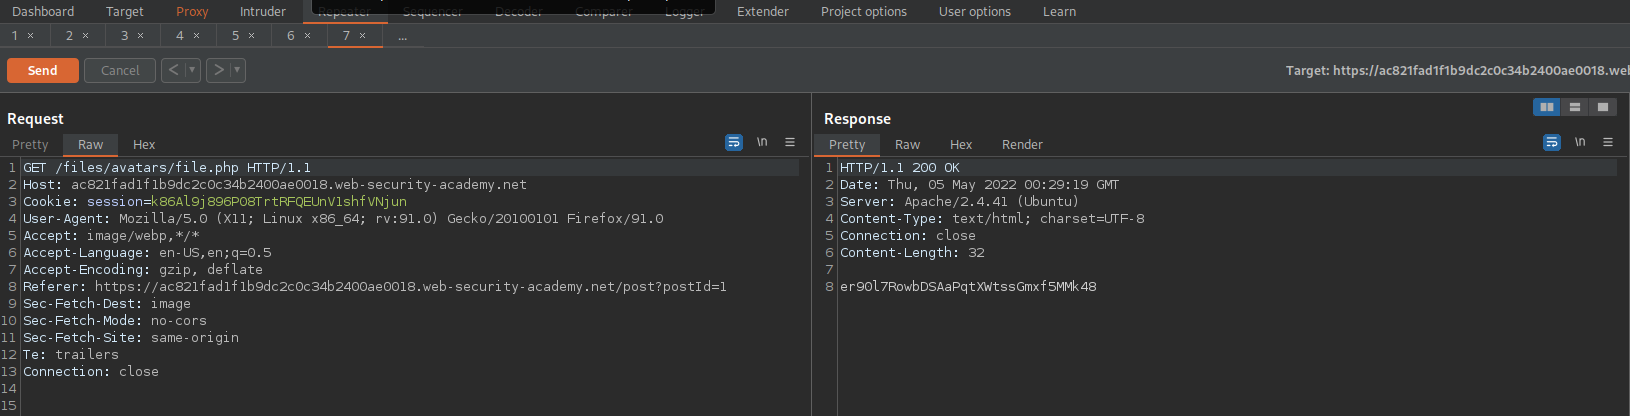1630x416 pixels.
Task: Switch to Repeater request tab 6
Action: tap(291, 36)
